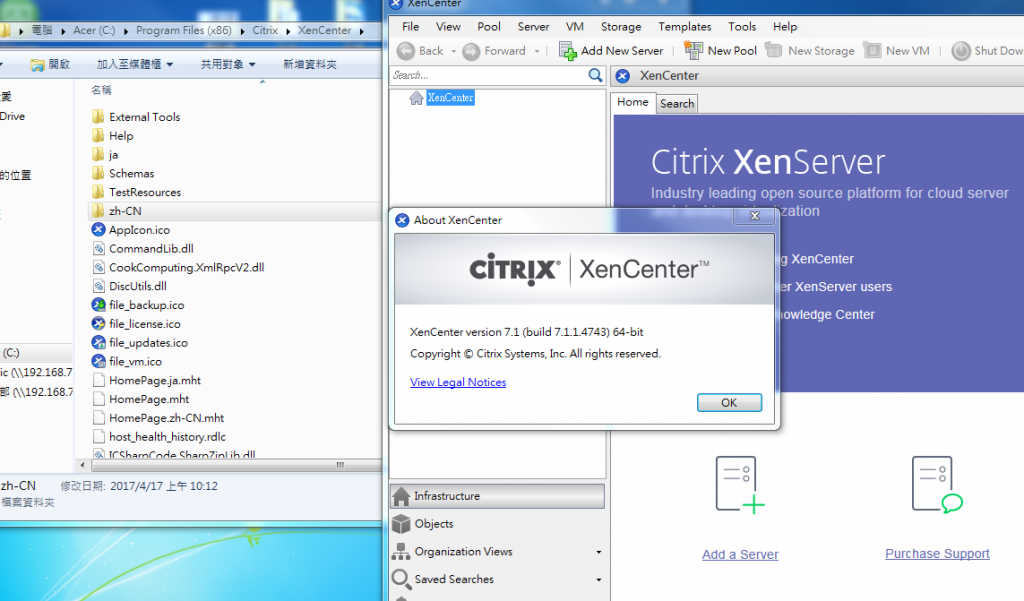This screenshot has height=601, width=1024.
Task: Select the ja folder in Explorer
Action: pyautogui.click(x=113, y=155)
